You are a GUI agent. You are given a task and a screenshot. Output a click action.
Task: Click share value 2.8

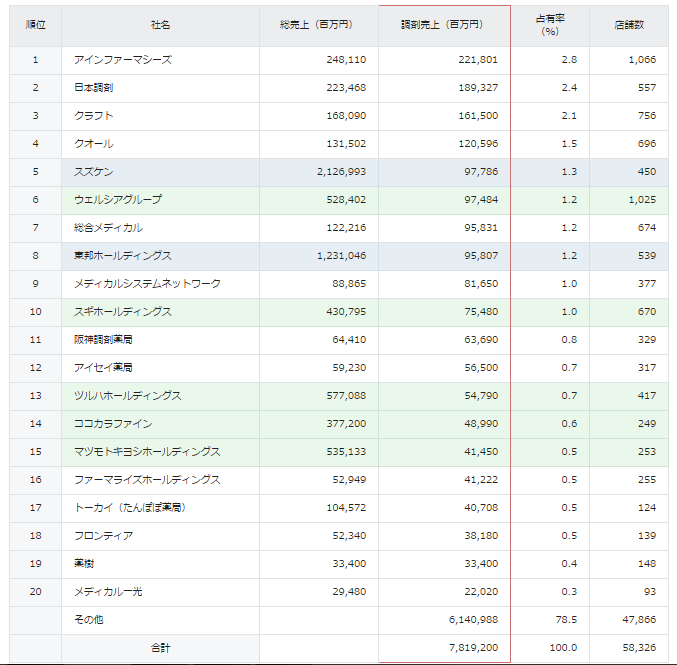point(569,60)
